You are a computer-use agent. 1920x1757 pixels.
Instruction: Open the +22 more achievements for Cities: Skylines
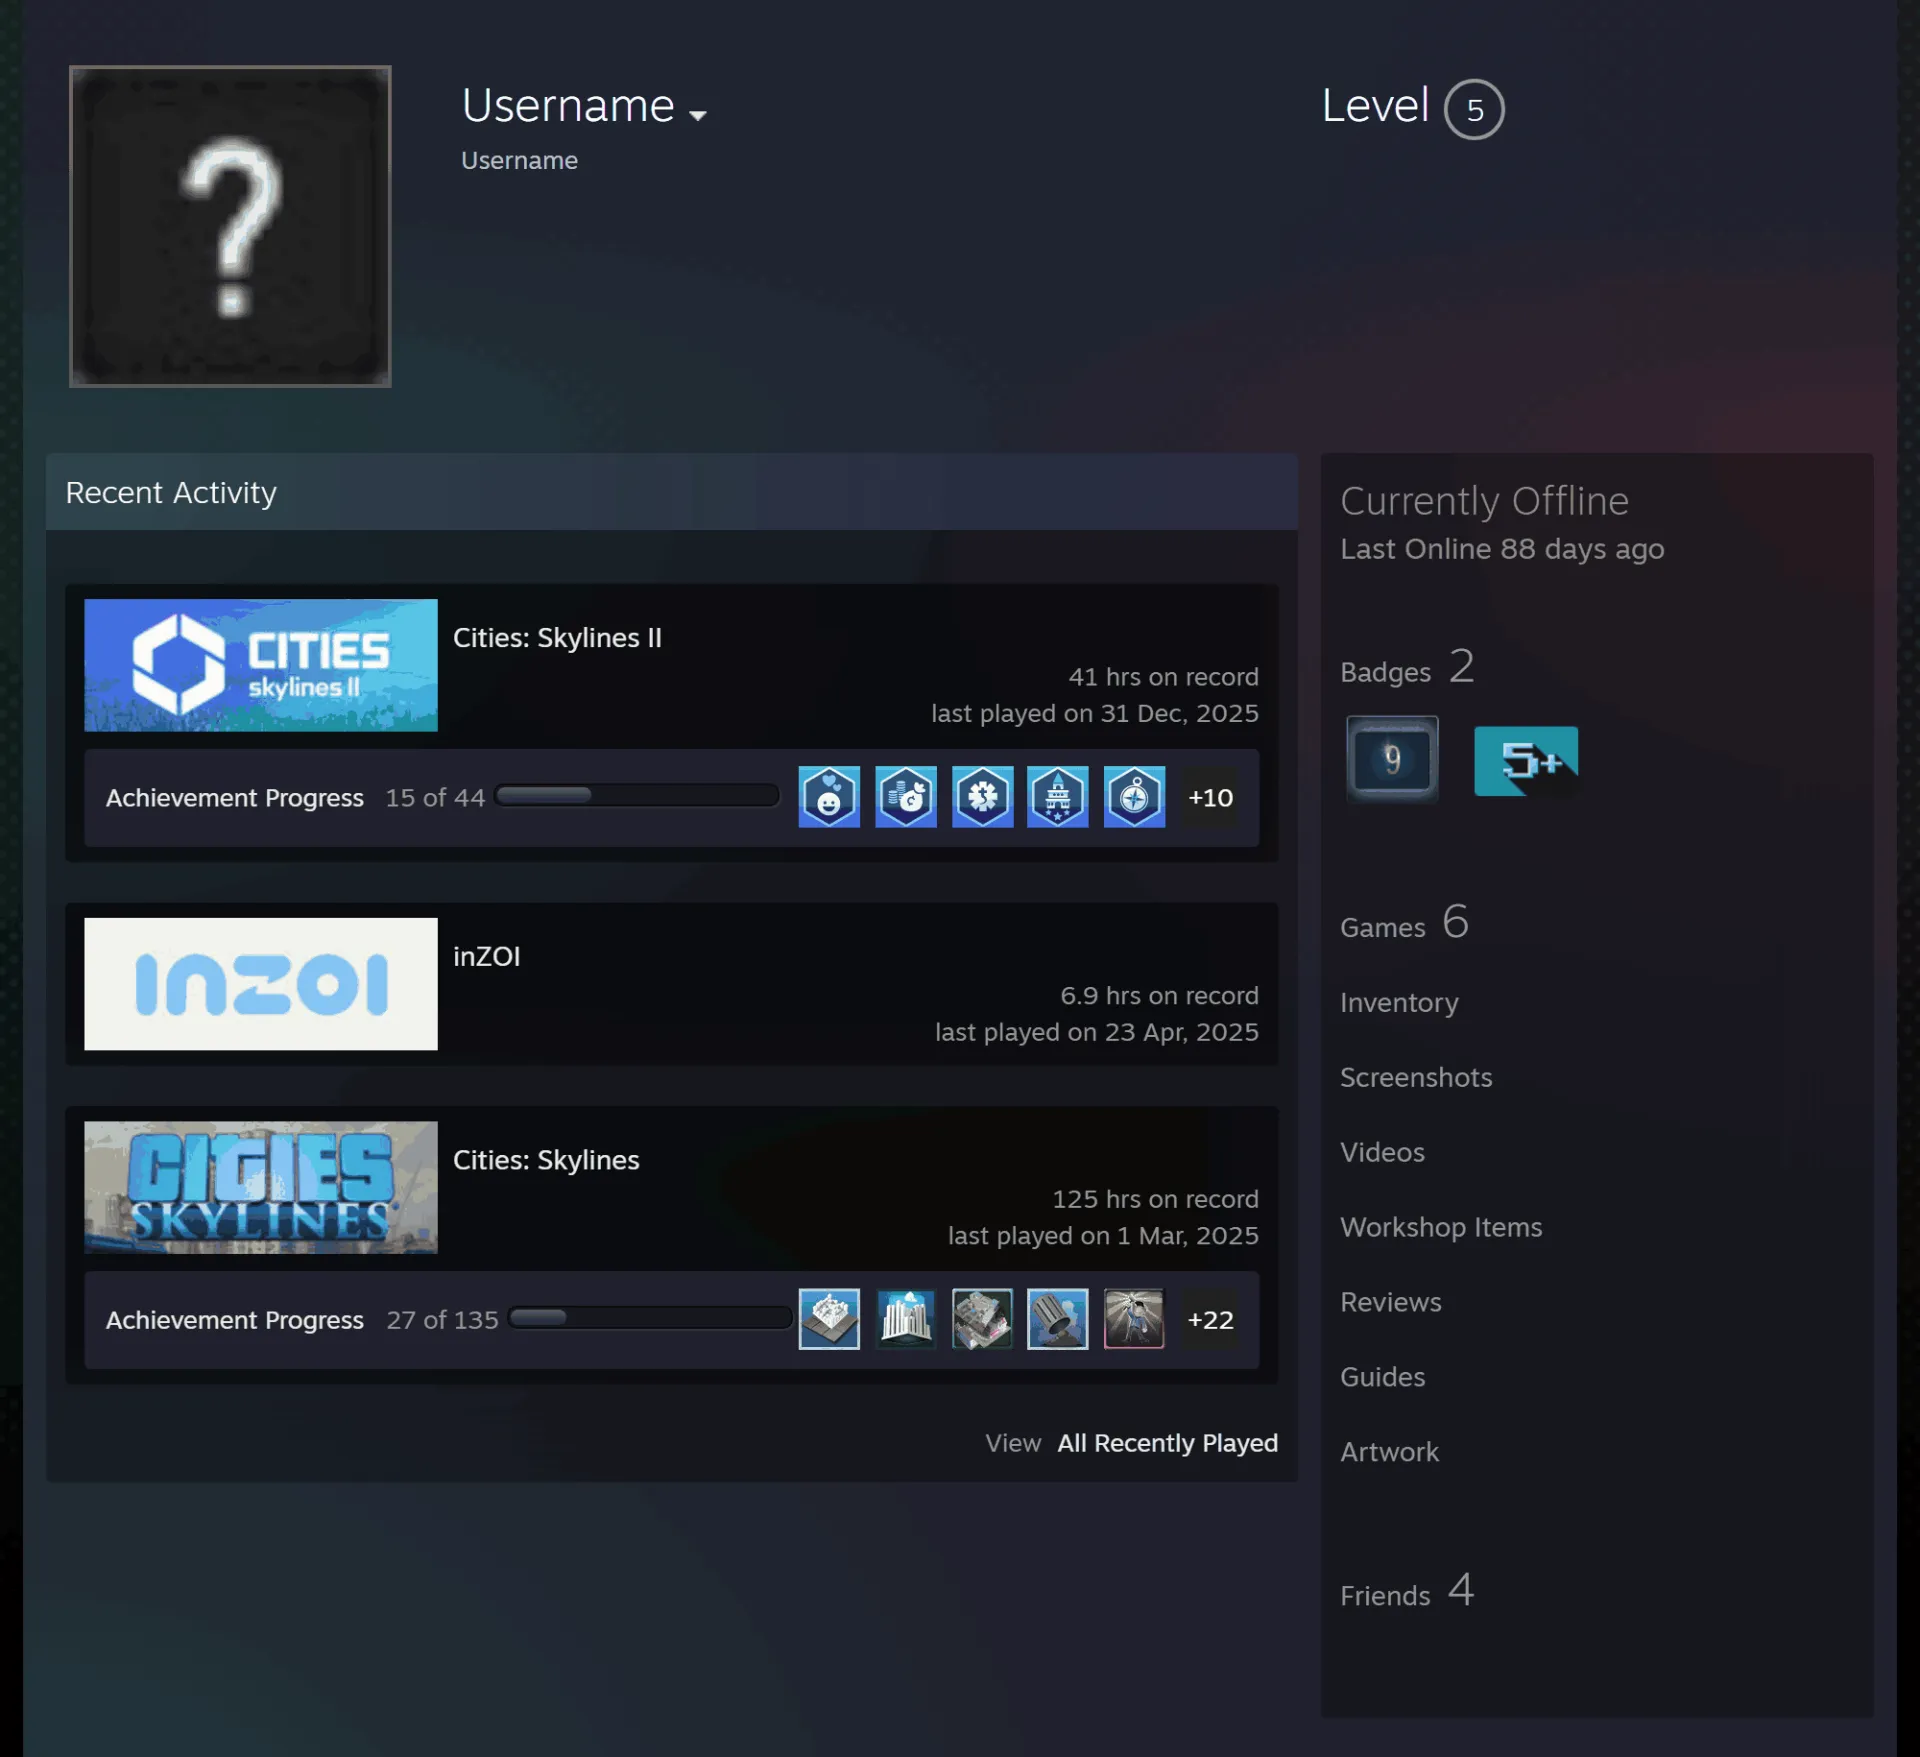[x=1210, y=1319]
